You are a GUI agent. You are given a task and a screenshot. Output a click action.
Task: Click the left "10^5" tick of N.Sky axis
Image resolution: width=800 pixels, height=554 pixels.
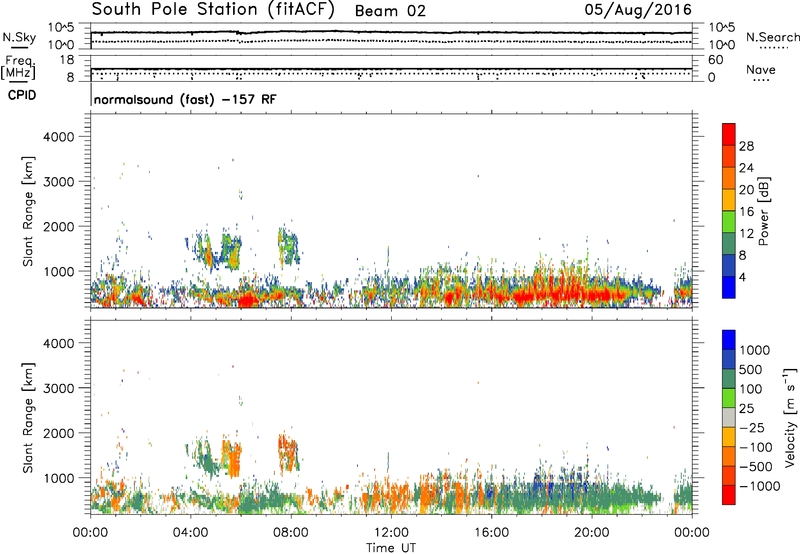(x=61, y=28)
